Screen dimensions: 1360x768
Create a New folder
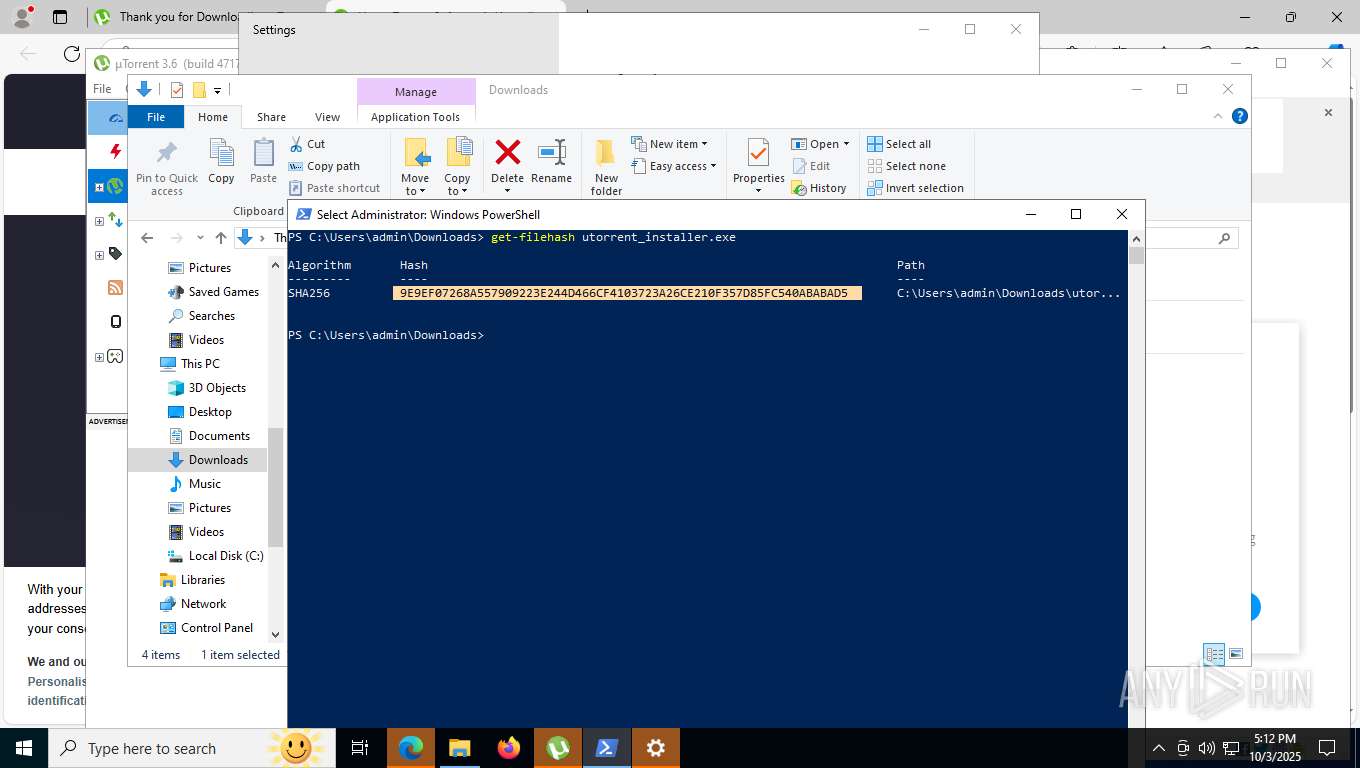[606, 165]
